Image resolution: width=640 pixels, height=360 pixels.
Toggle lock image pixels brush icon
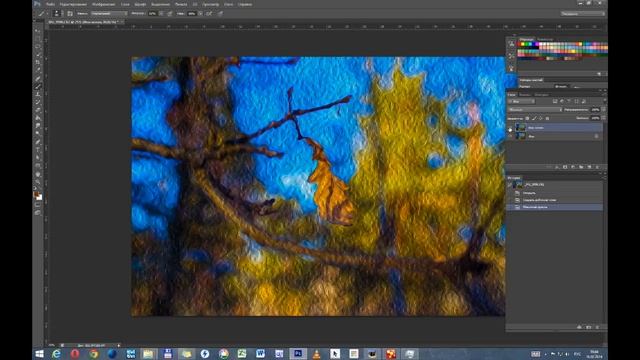534,118
